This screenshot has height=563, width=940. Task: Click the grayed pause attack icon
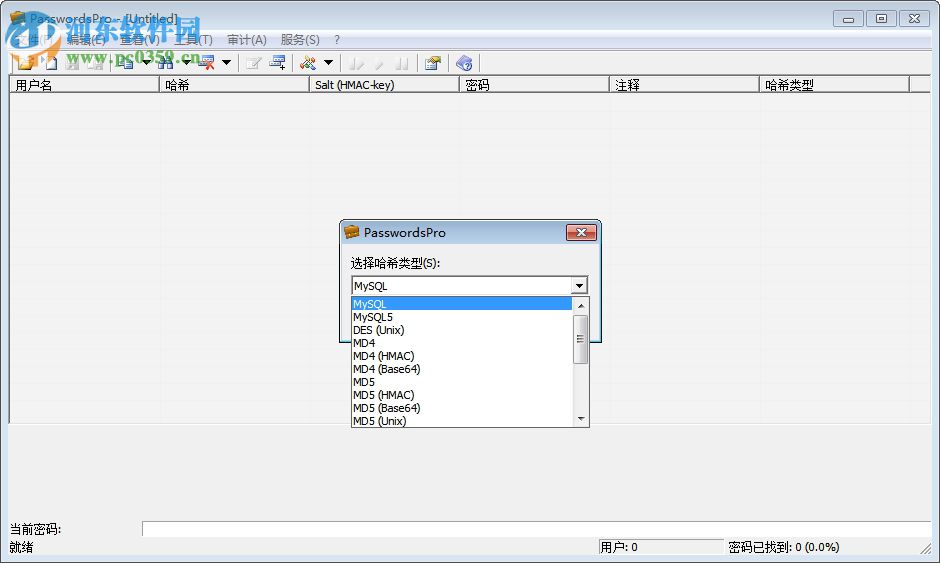coord(402,62)
